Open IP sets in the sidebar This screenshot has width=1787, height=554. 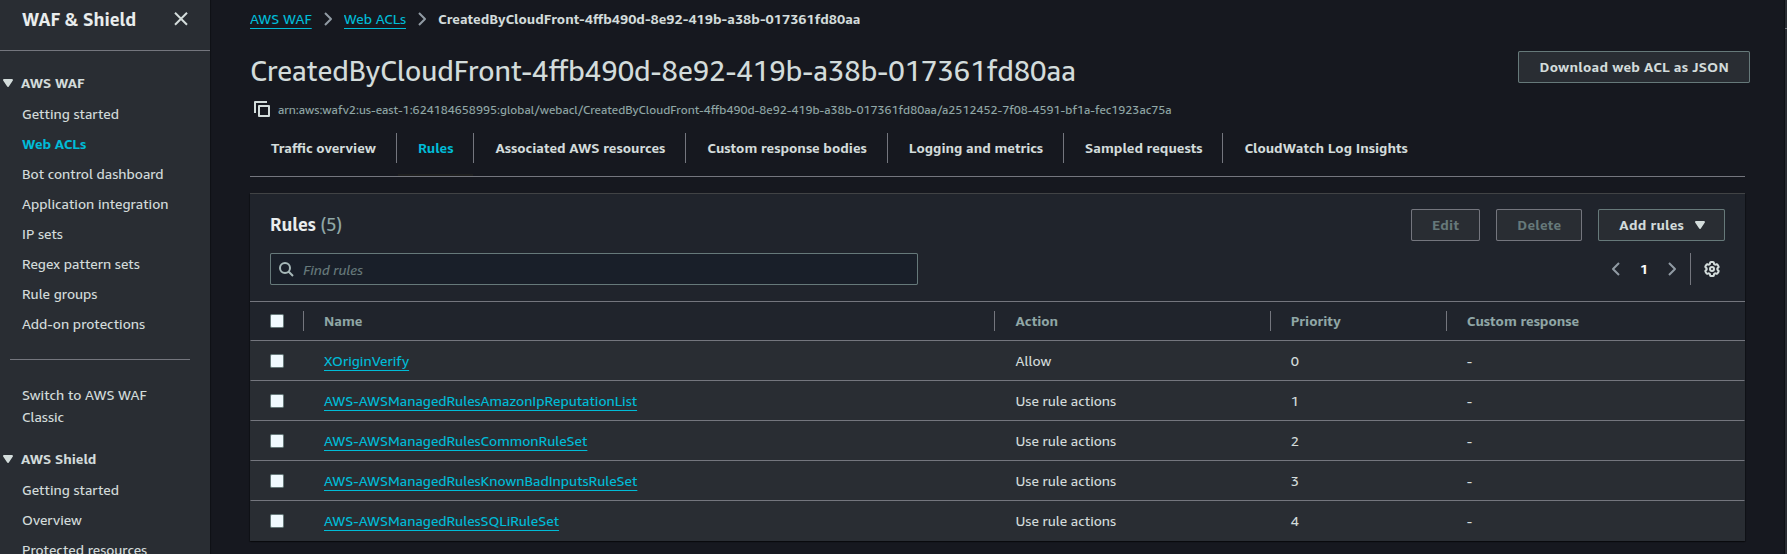pos(42,234)
